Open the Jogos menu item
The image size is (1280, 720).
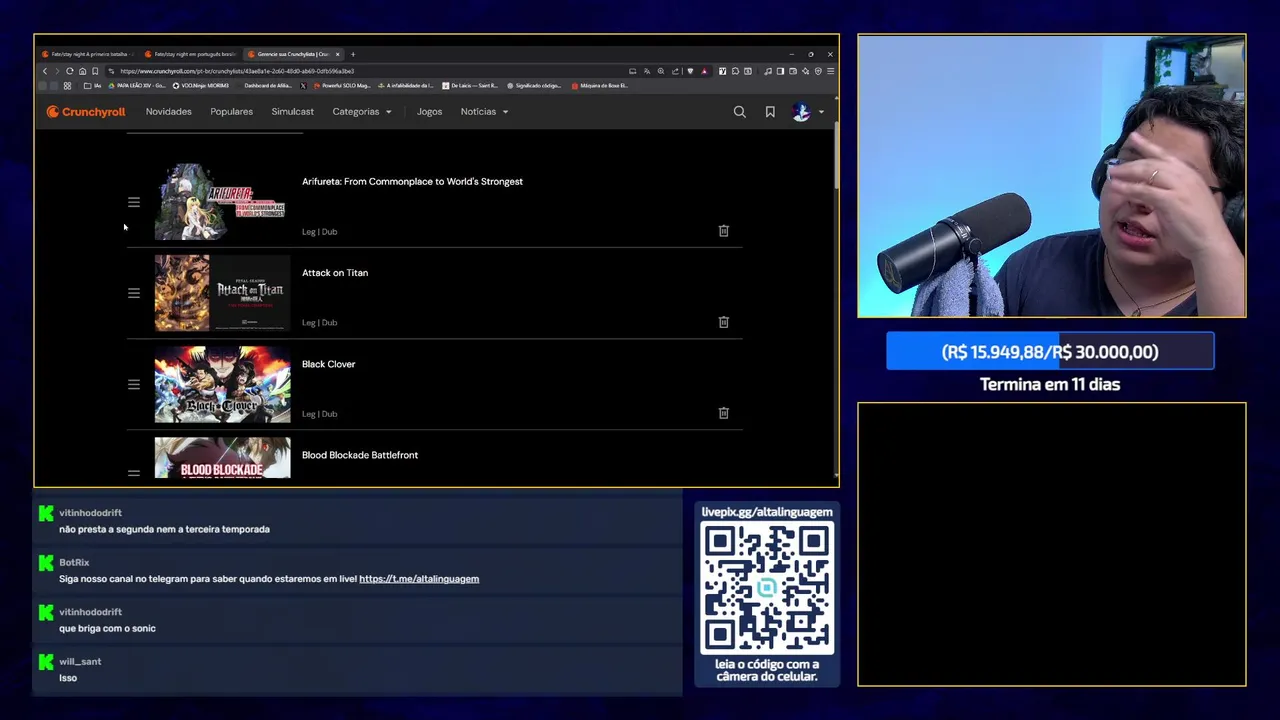pyautogui.click(x=430, y=112)
